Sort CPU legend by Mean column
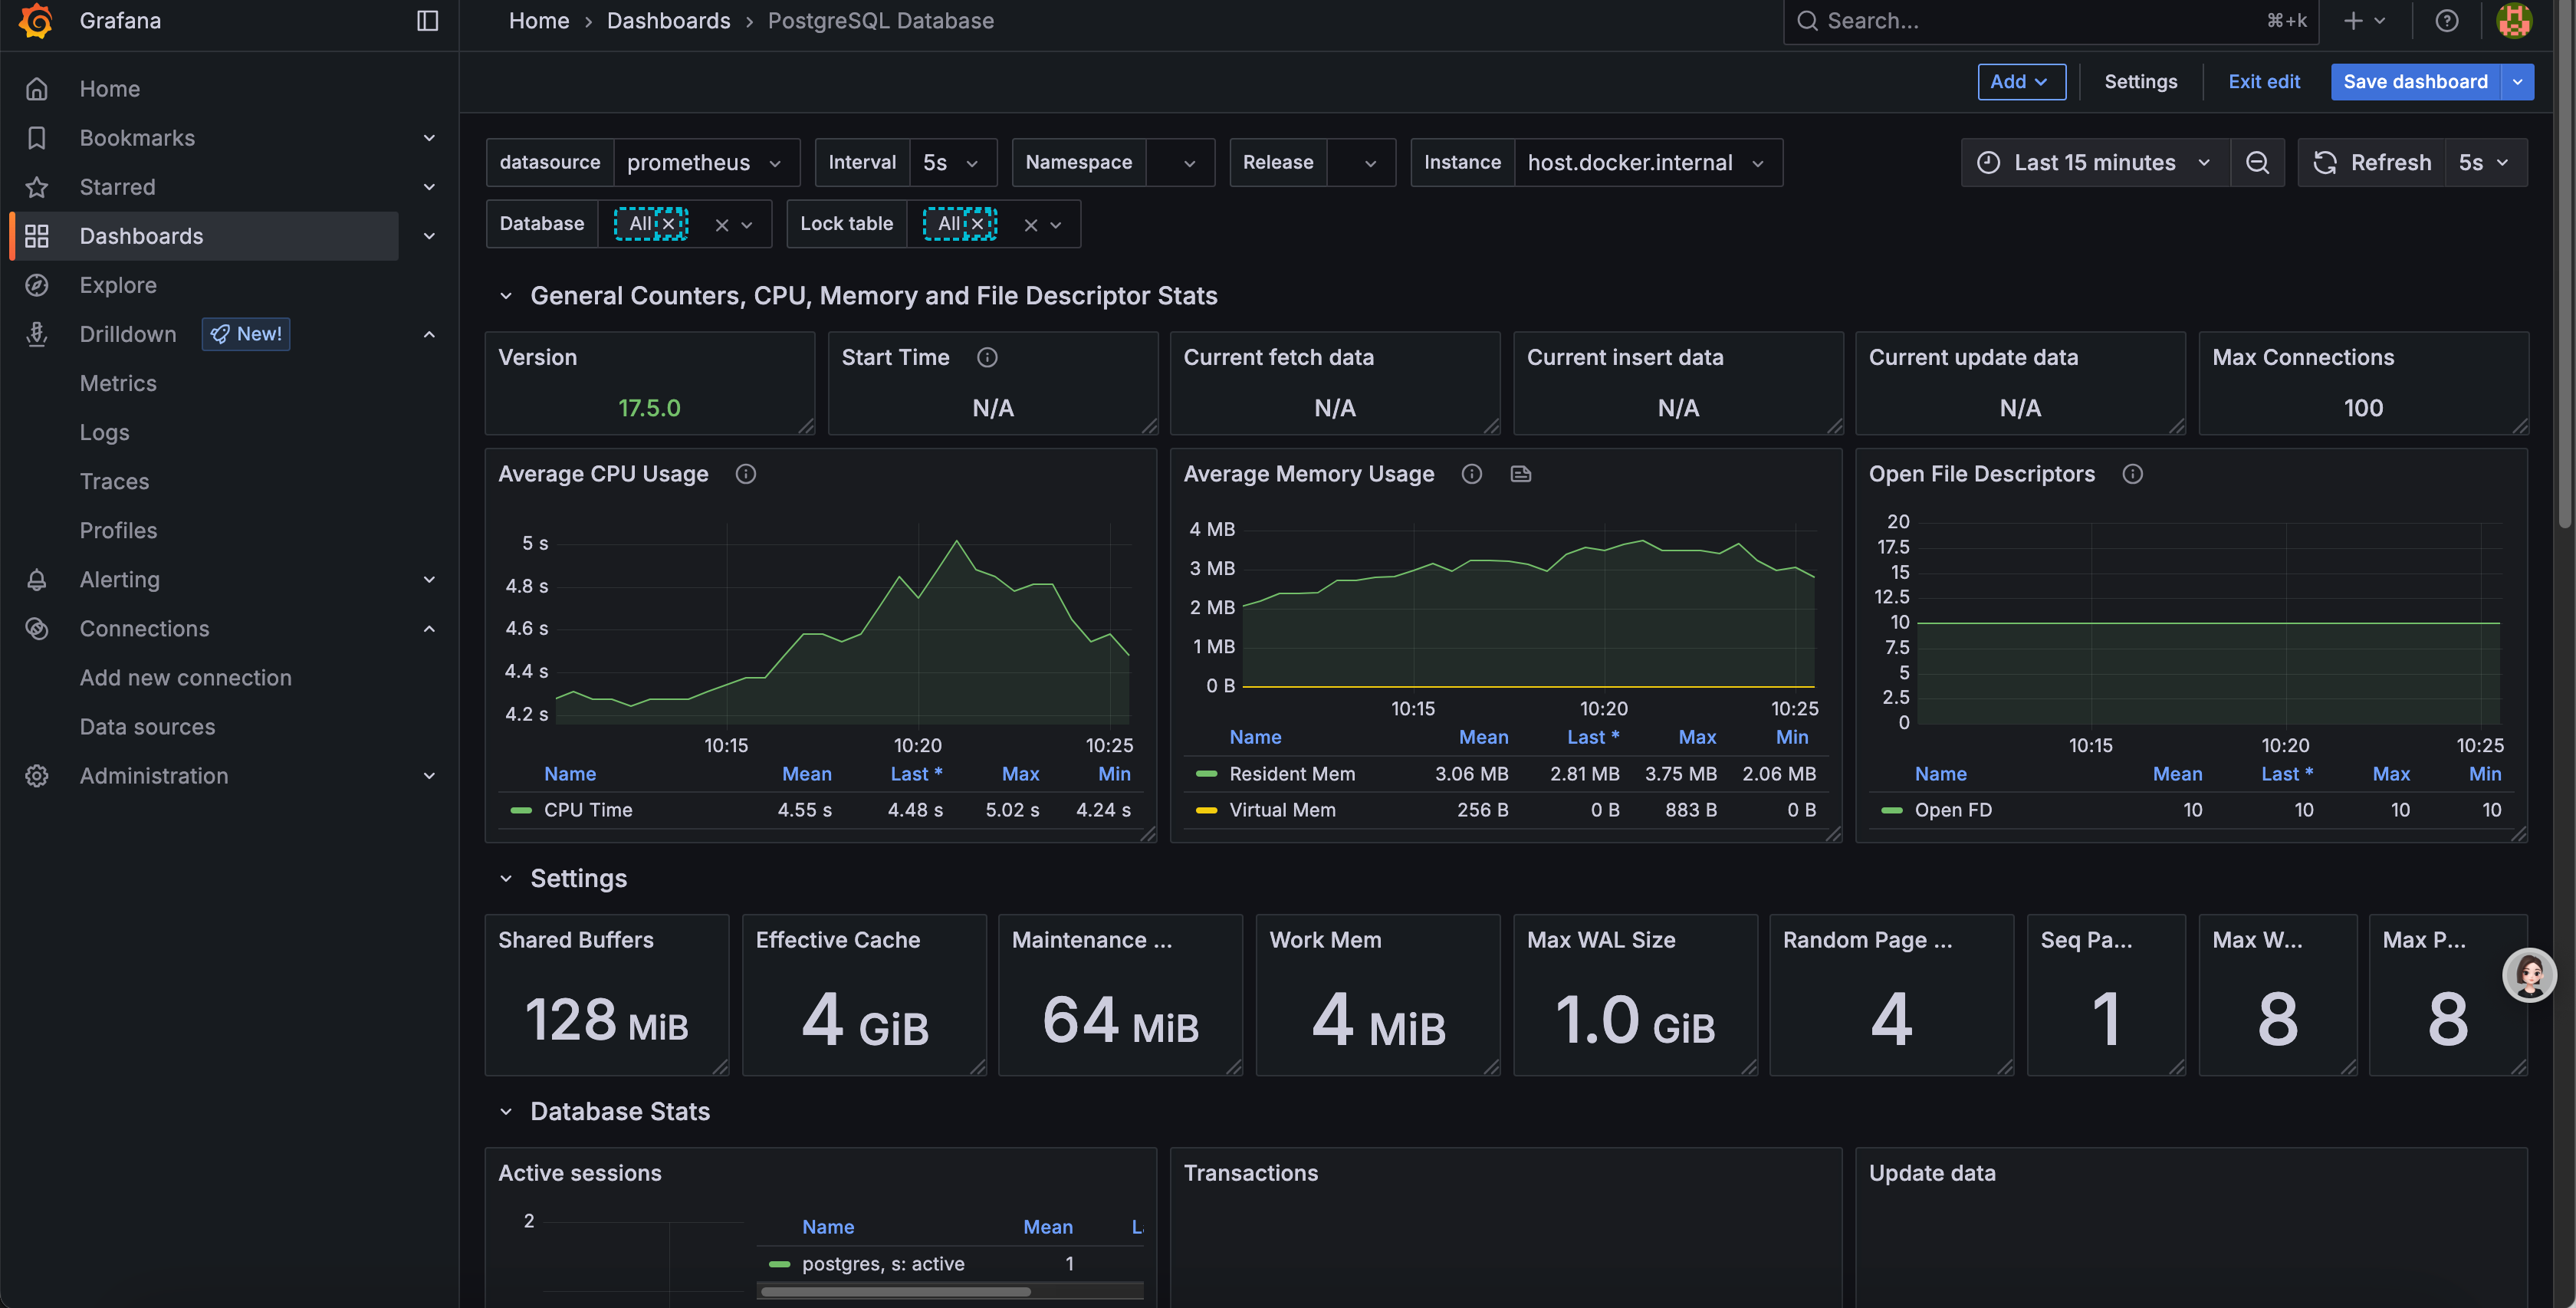The height and width of the screenshot is (1308, 2576). click(x=806, y=774)
